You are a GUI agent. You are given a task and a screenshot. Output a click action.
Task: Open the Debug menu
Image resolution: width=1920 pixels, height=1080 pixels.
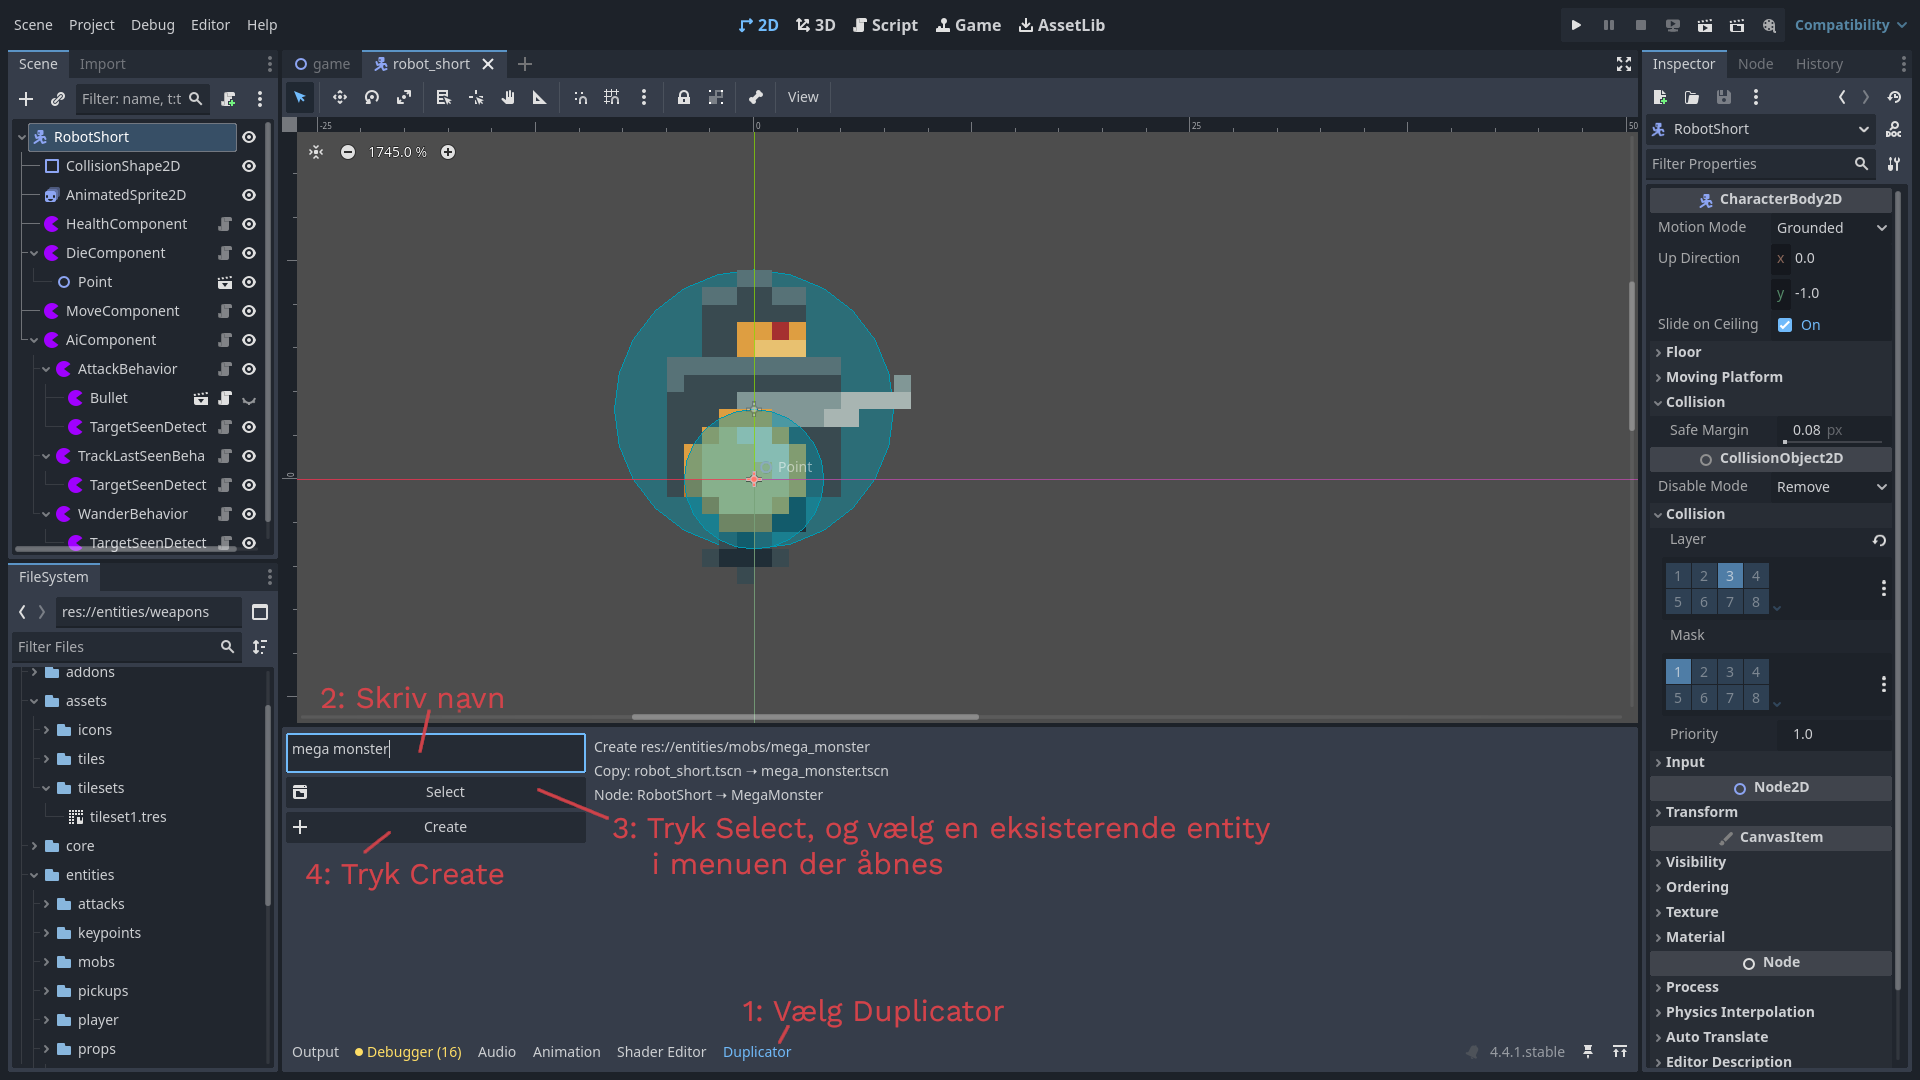(152, 25)
